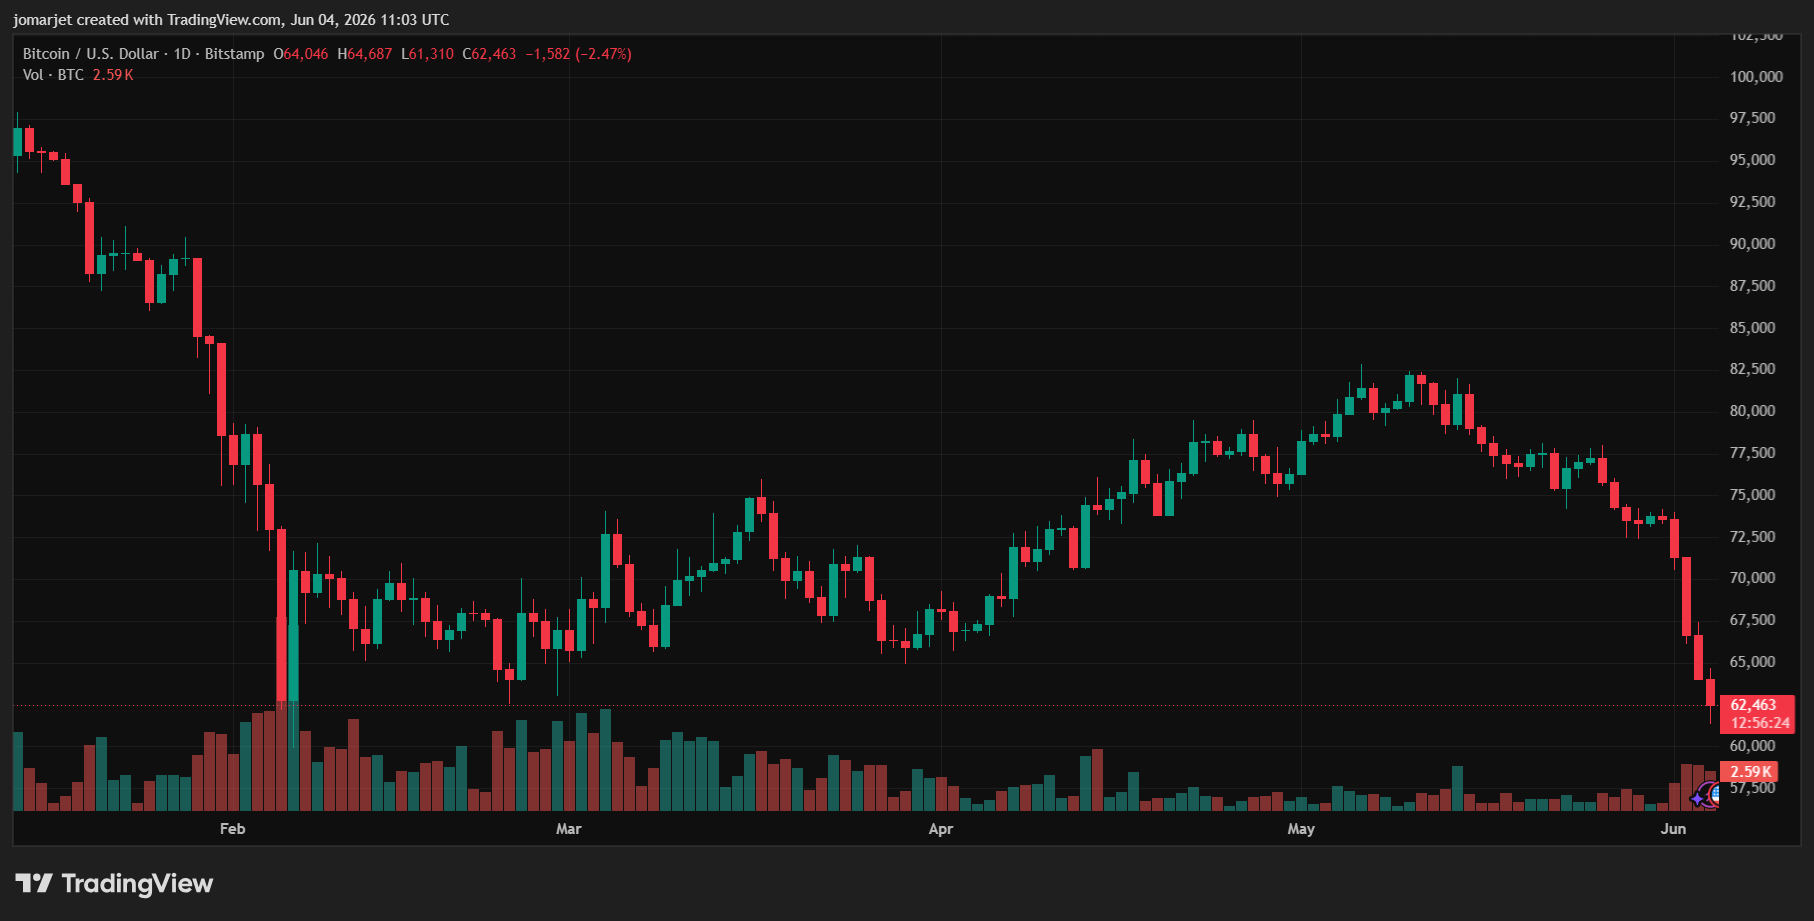Viewport: 1814px width, 921px height.
Task: Click the "Feb" label on the time axis
Action: (232, 829)
